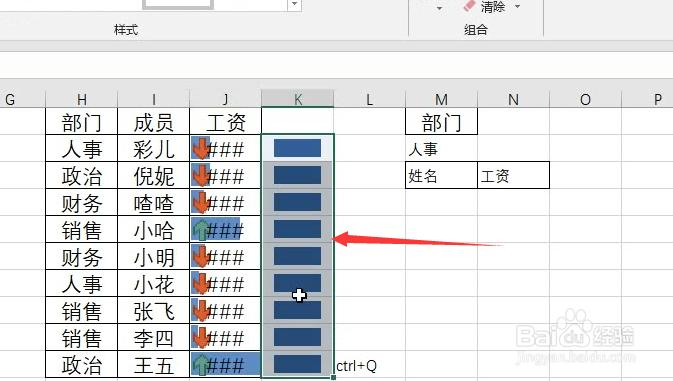The image size is (673, 381).
Task: Click the column K data bar in 彩儿 row
Action: [297, 148]
